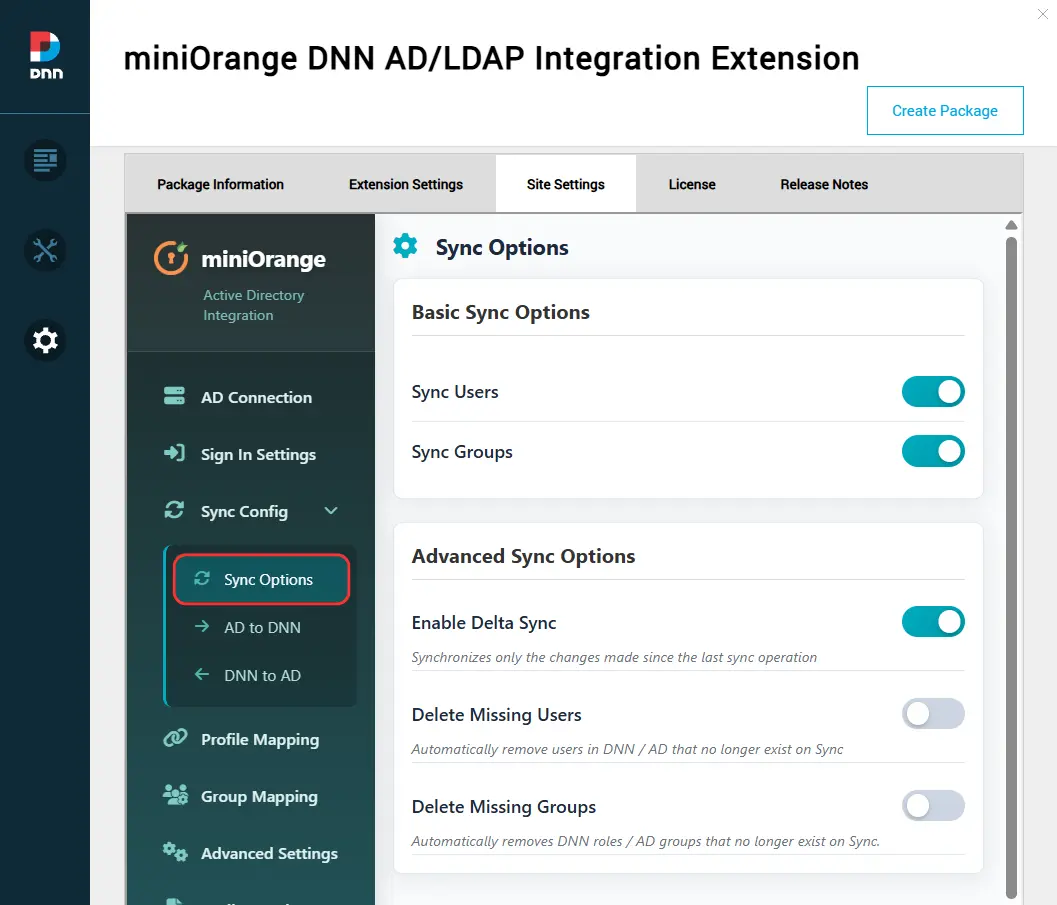Select AD to DNN submenu item
1057x905 pixels.
[262, 627]
